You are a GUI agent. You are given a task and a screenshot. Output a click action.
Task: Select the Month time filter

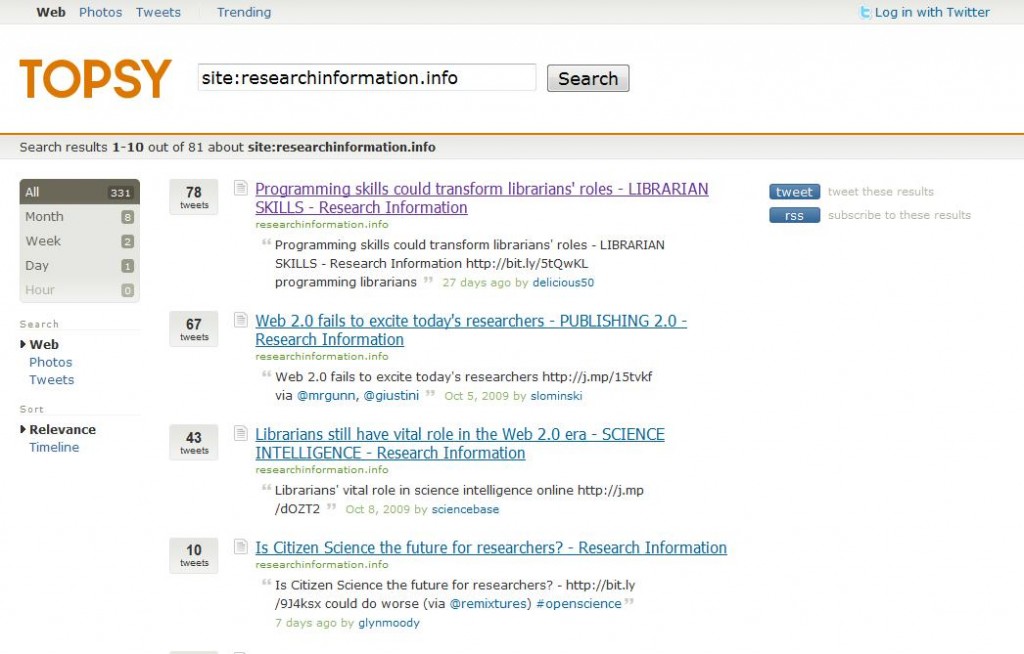coord(80,217)
